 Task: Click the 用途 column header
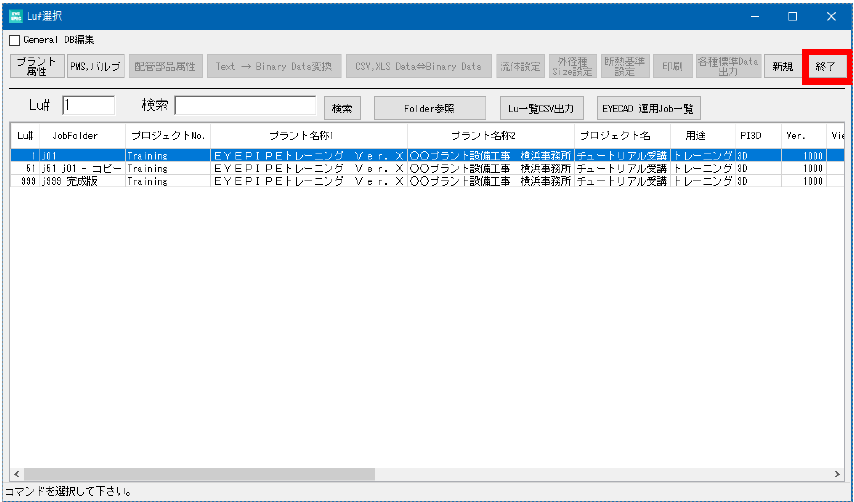click(702, 136)
